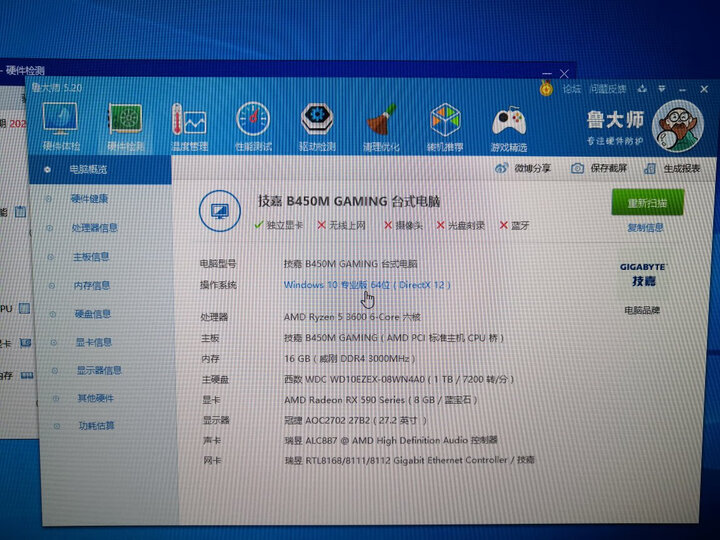Image resolution: width=720 pixels, height=540 pixels.
Task: Click the 鲁大师 mascot avatar
Action: pos(677,126)
